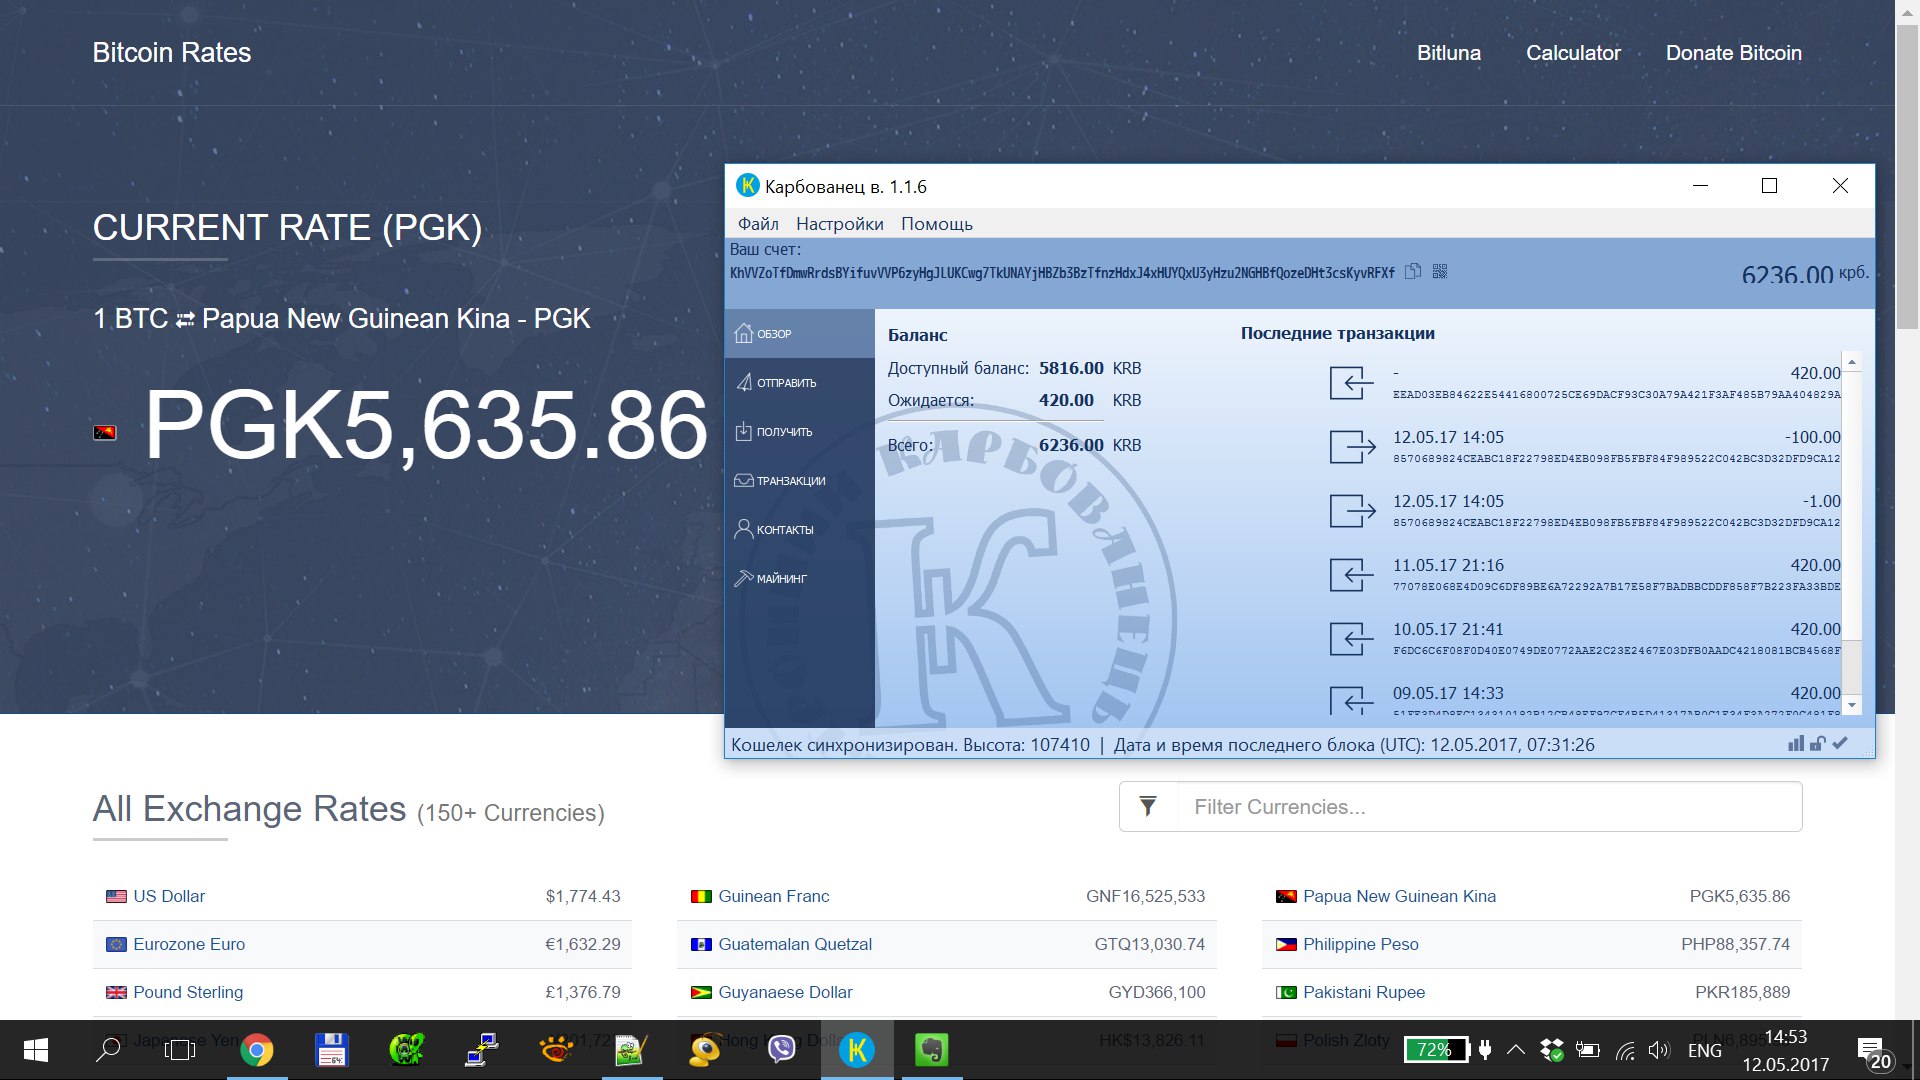This screenshot has height=1080, width=1920.
Task: Open the Контакты section
Action: (800, 530)
